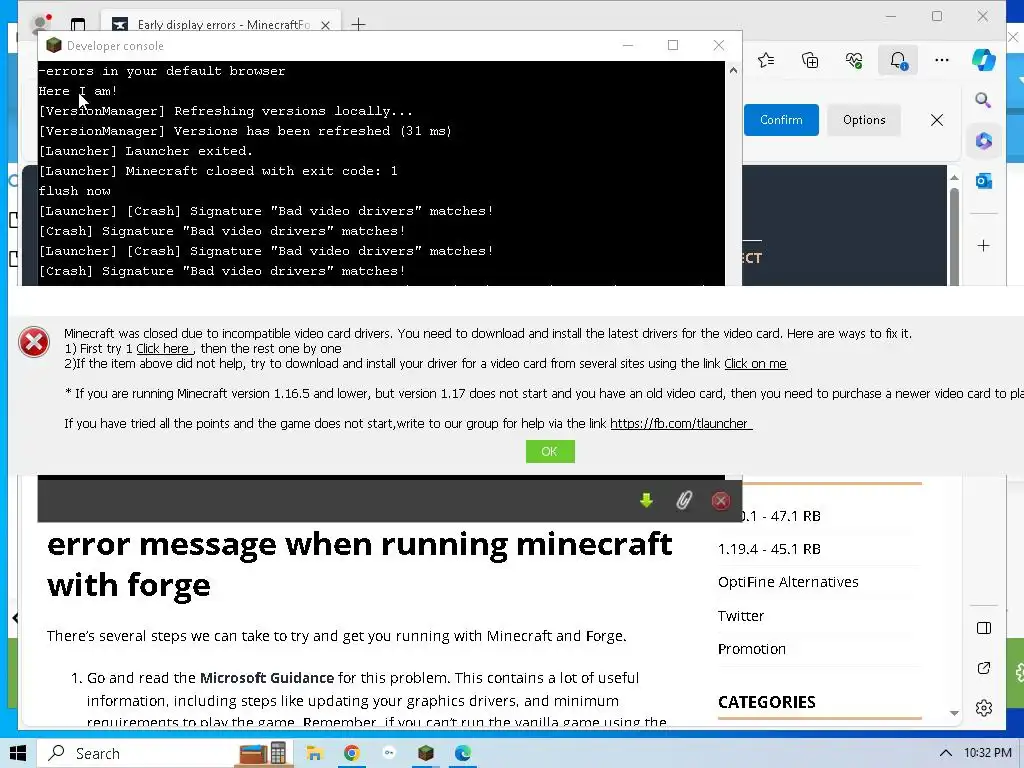Viewport: 1024px width, 768px height.
Task: Click the Edge tab actions icon
Action: coord(78,25)
